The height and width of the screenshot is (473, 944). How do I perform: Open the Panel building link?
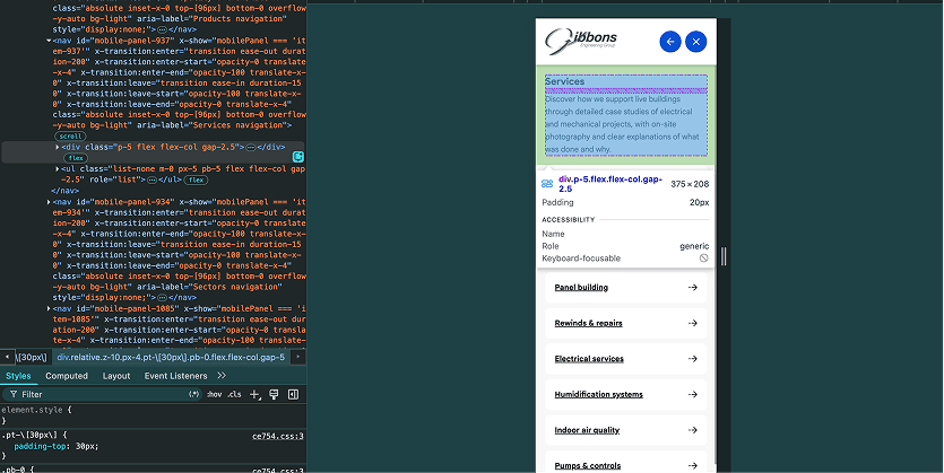[581, 288]
